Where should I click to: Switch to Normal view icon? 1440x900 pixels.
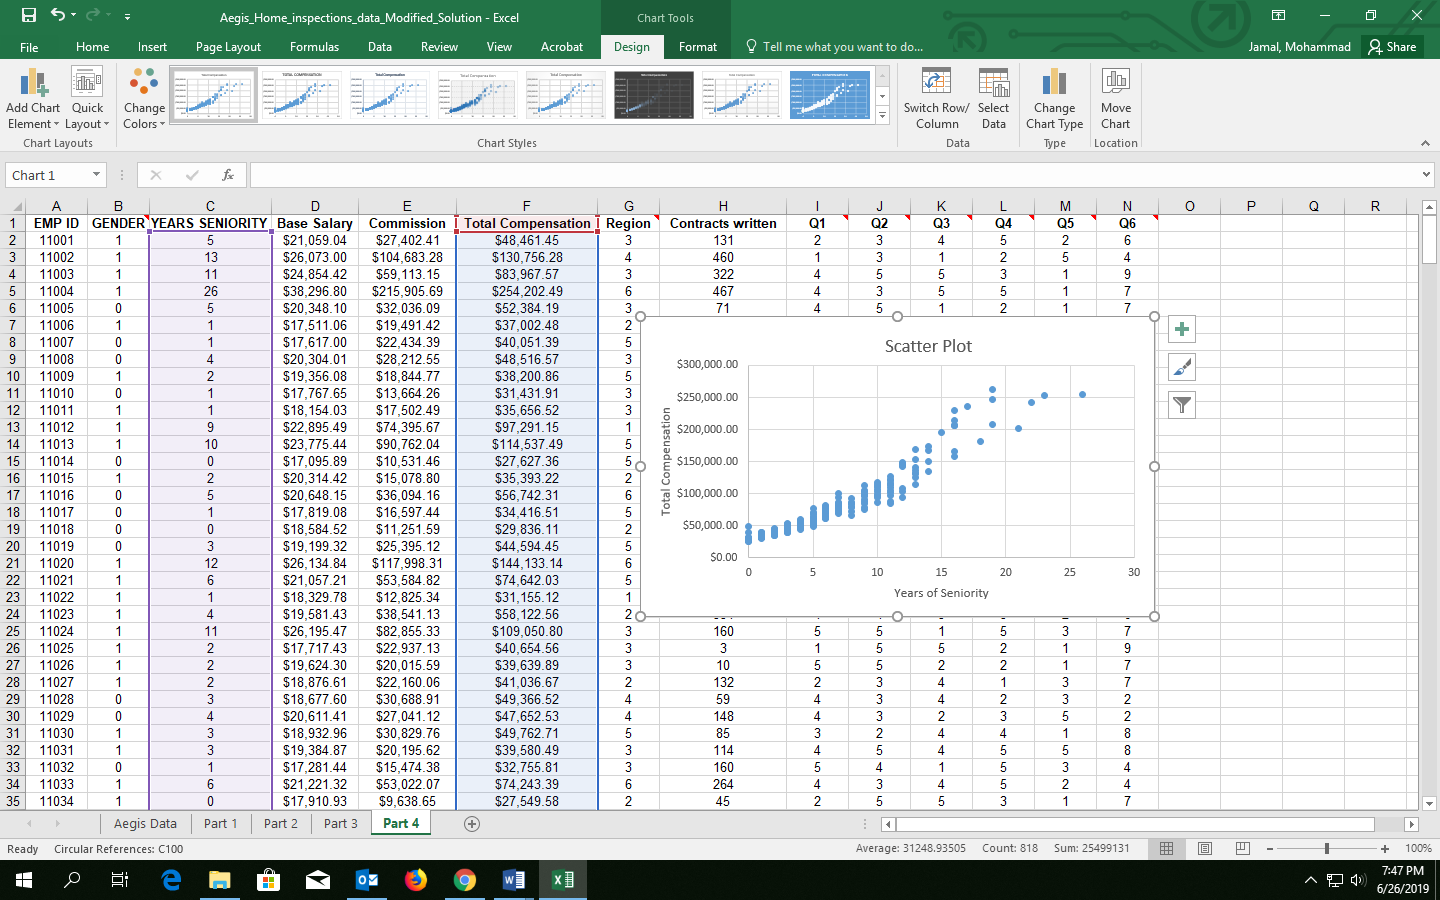click(x=1166, y=848)
